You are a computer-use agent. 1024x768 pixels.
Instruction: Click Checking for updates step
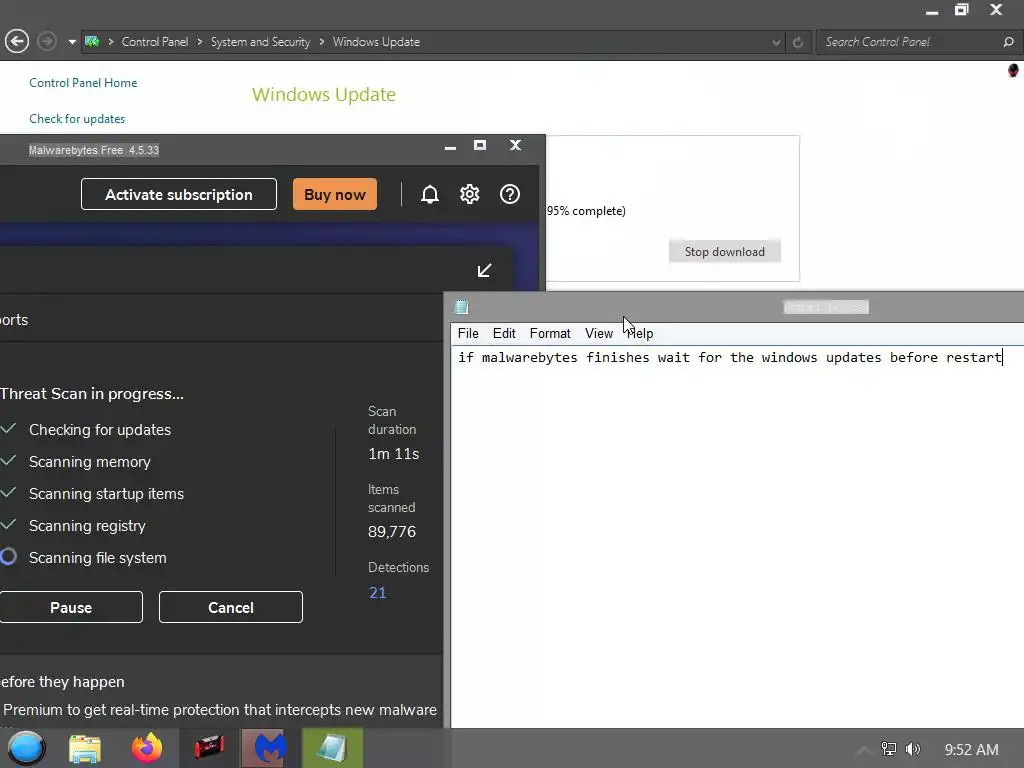click(x=100, y=430)
